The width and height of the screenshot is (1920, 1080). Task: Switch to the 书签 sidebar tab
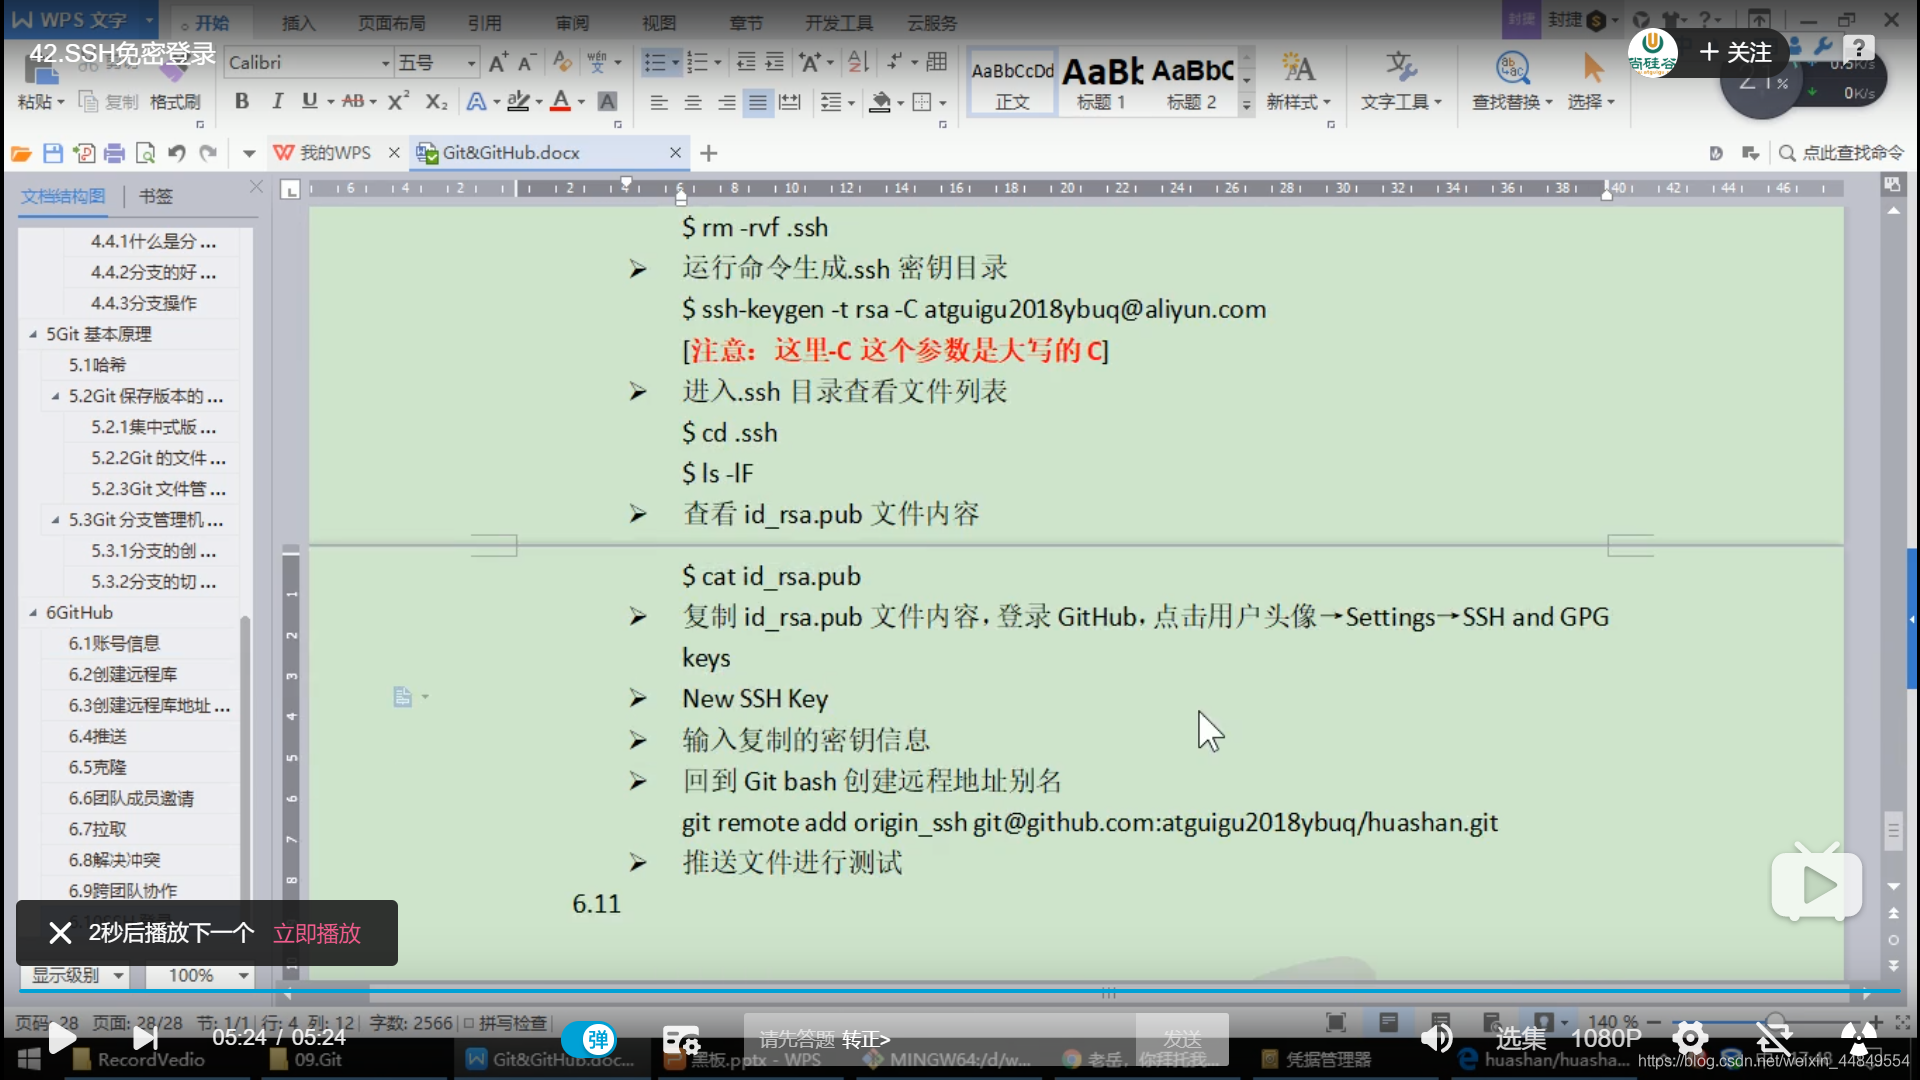pyautogui.click(x=156, y=196)
